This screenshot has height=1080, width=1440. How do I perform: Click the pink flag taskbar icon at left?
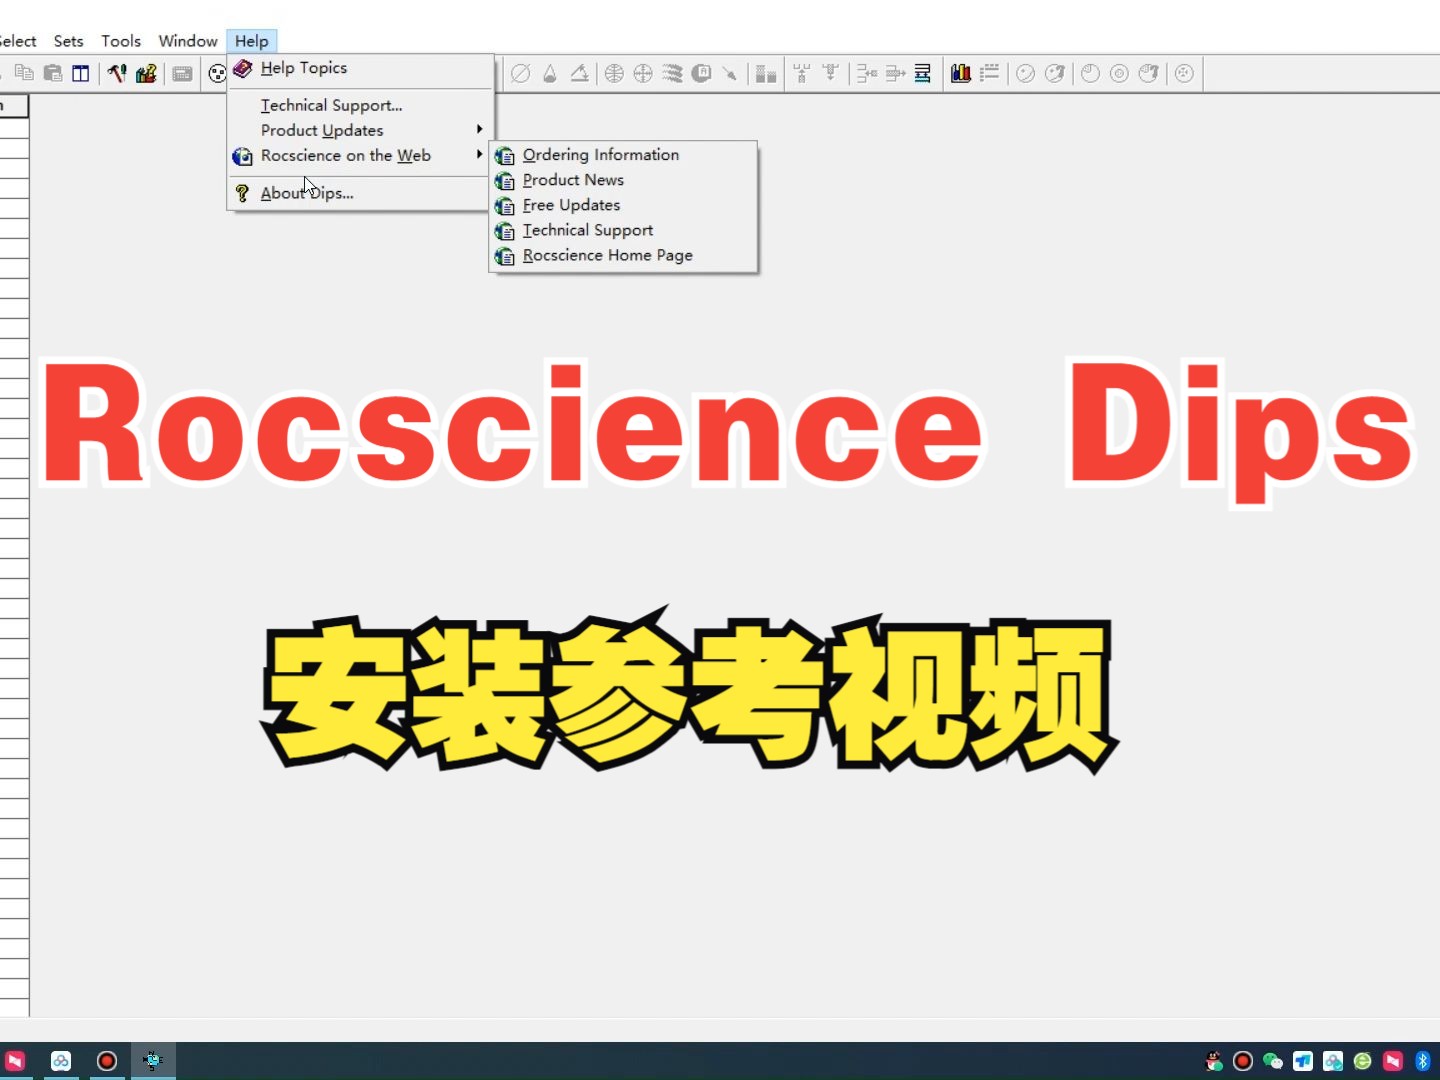[x=15, y=1061]
